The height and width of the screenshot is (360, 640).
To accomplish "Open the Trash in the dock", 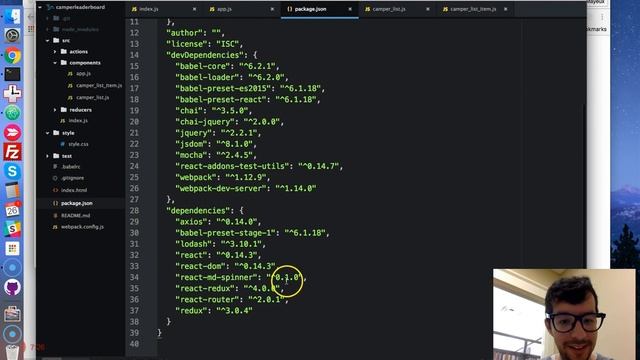I will pyautogui.click(x=12, y=353).
